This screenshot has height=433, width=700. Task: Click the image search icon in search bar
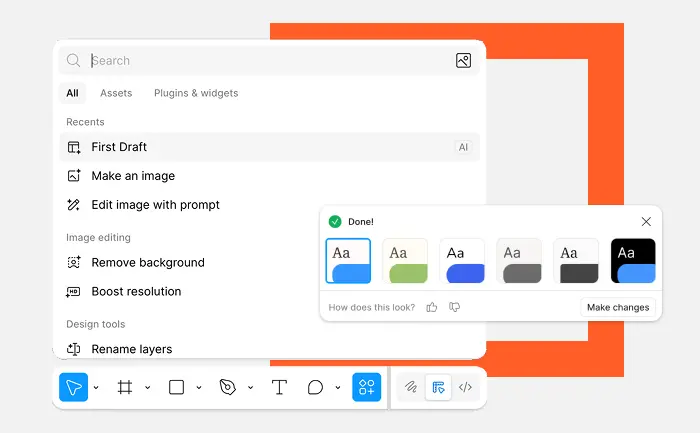coord(463,60)
